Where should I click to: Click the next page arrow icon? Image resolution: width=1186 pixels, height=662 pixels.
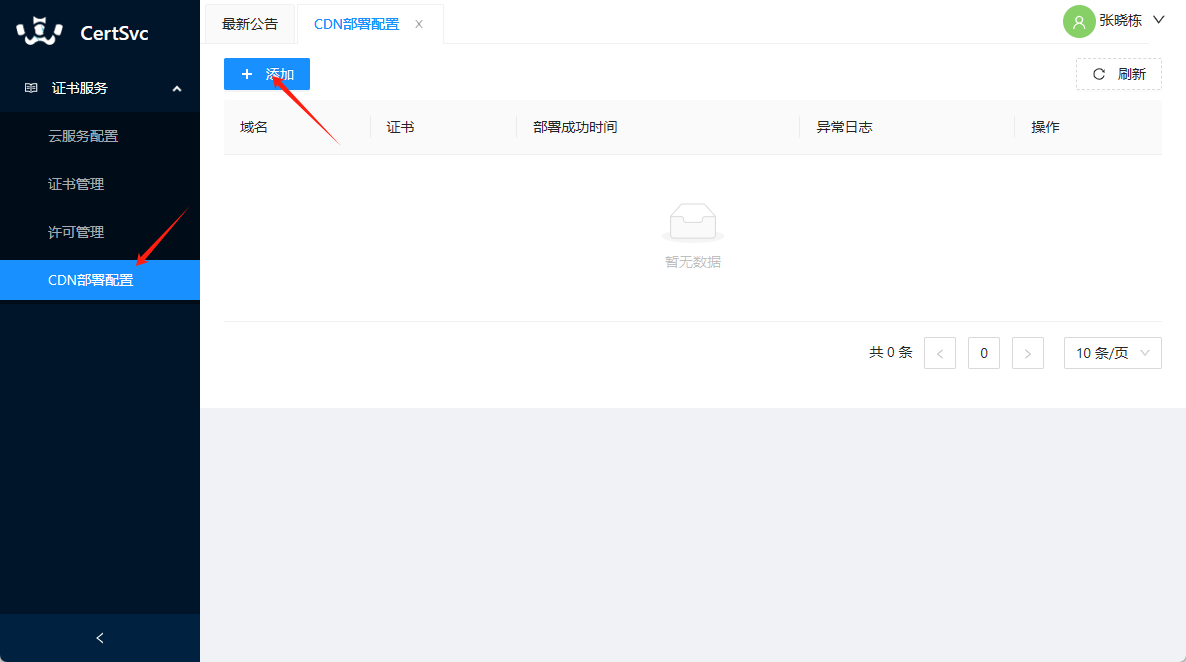click(x=1027, y=352)
